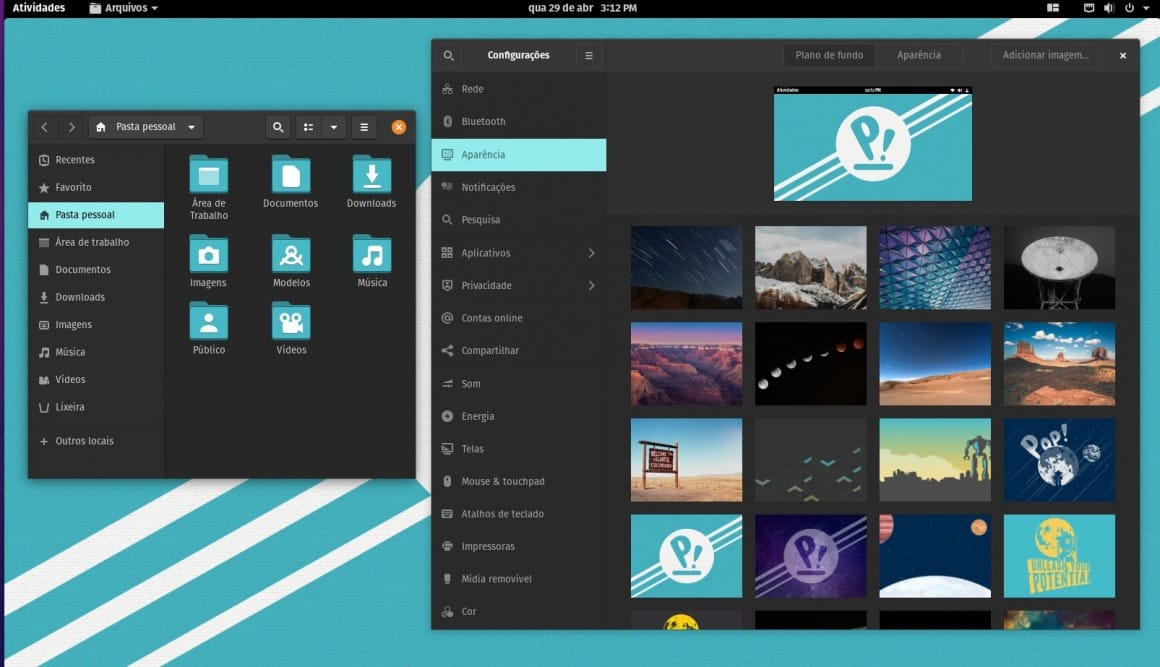The height and width of the screenshot is (667, 1160).
Task: Select the moon eclipse wallpaper thumbnail
Action: coord(810,362)
